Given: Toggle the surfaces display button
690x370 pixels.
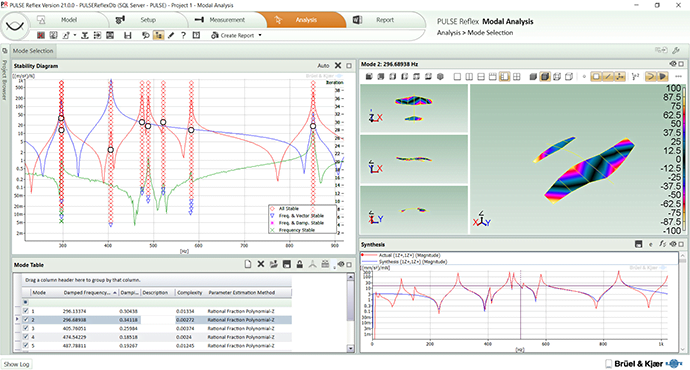Looking at the screenshot, I should point(596,77).
